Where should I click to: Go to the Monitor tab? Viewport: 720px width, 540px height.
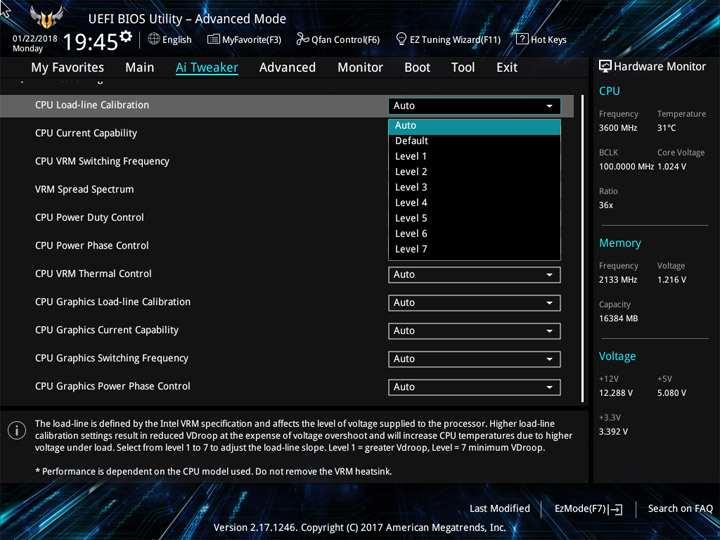pos(360,67)
